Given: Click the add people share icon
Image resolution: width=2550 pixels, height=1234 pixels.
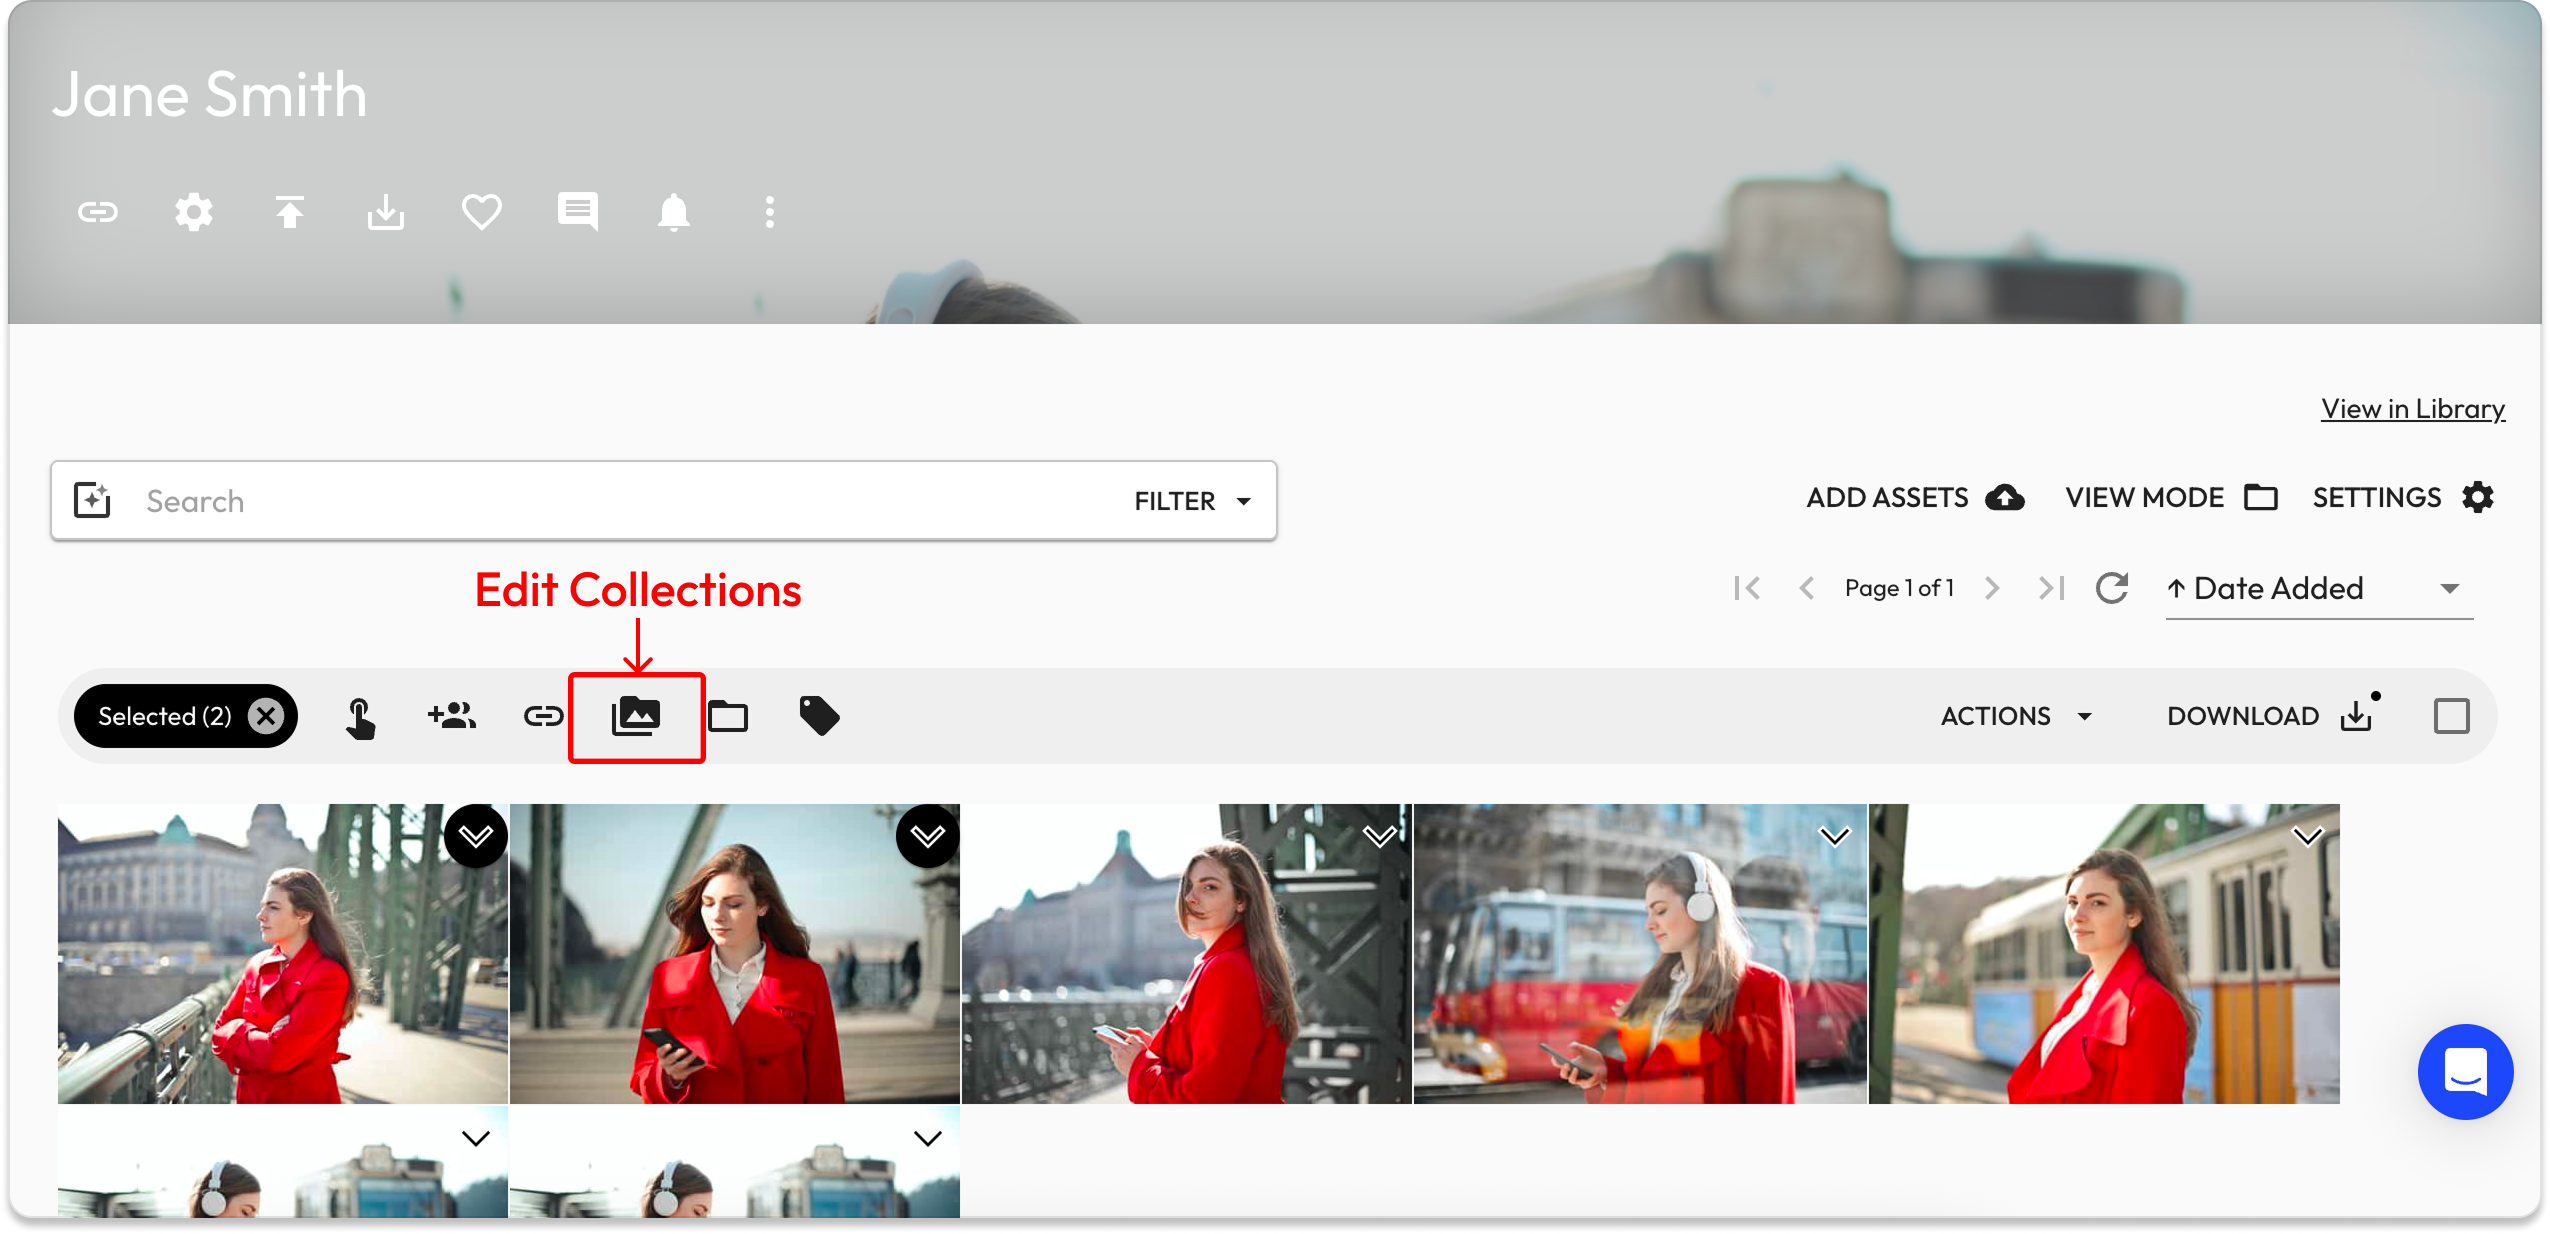Looking at the screenshot, I should click(x=452, y=716).
